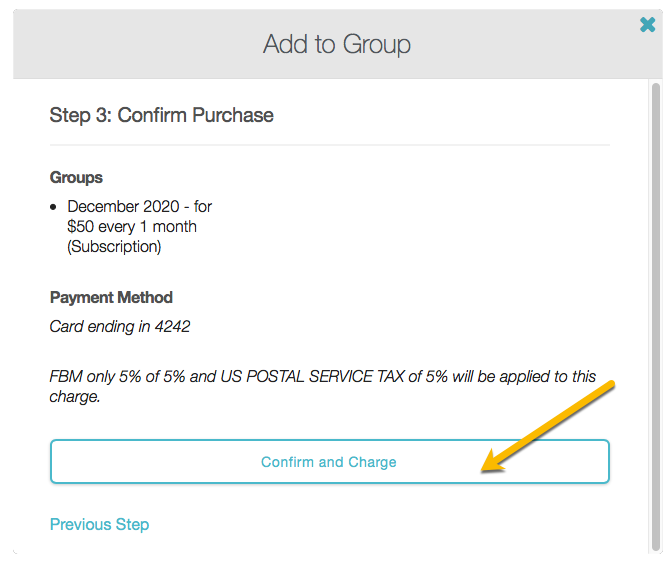This screenshot has height=567, width=670.
Task: Select the Card ending in 4242 text
Action: (x=119, y=326)
